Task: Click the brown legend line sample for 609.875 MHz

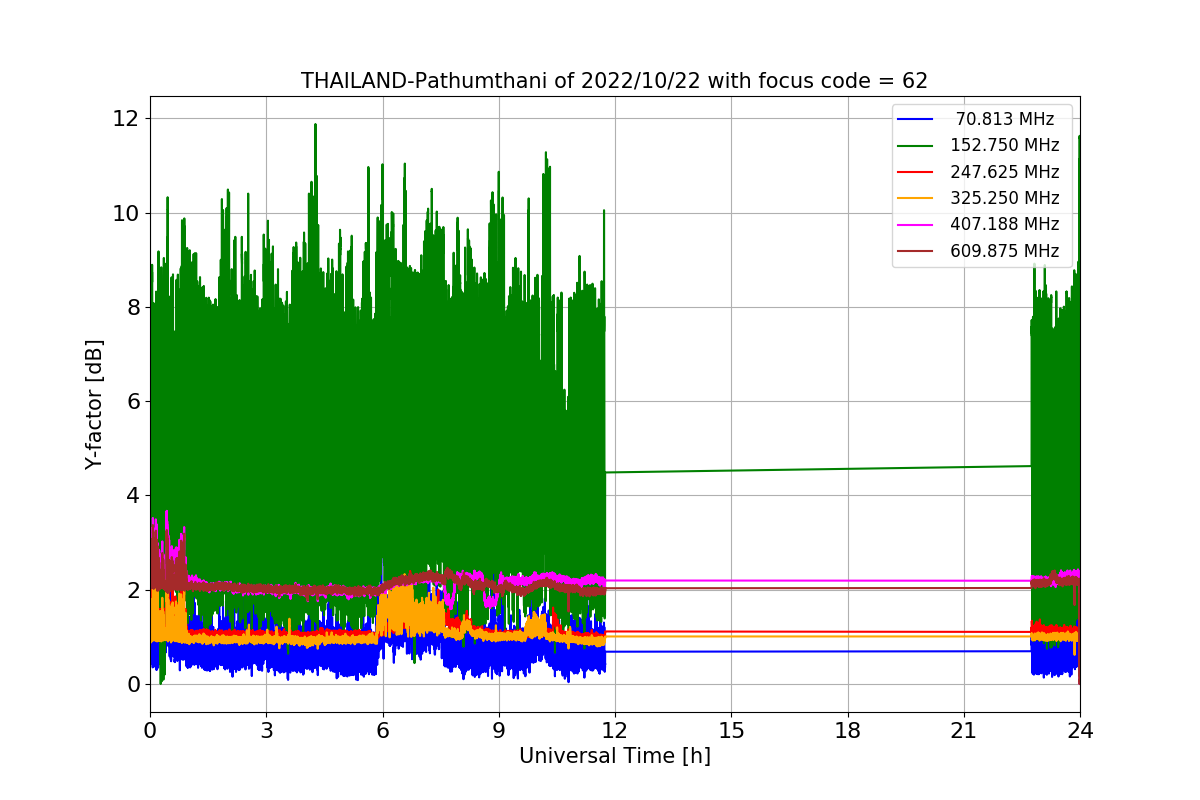Action: (x=915, y=251)
